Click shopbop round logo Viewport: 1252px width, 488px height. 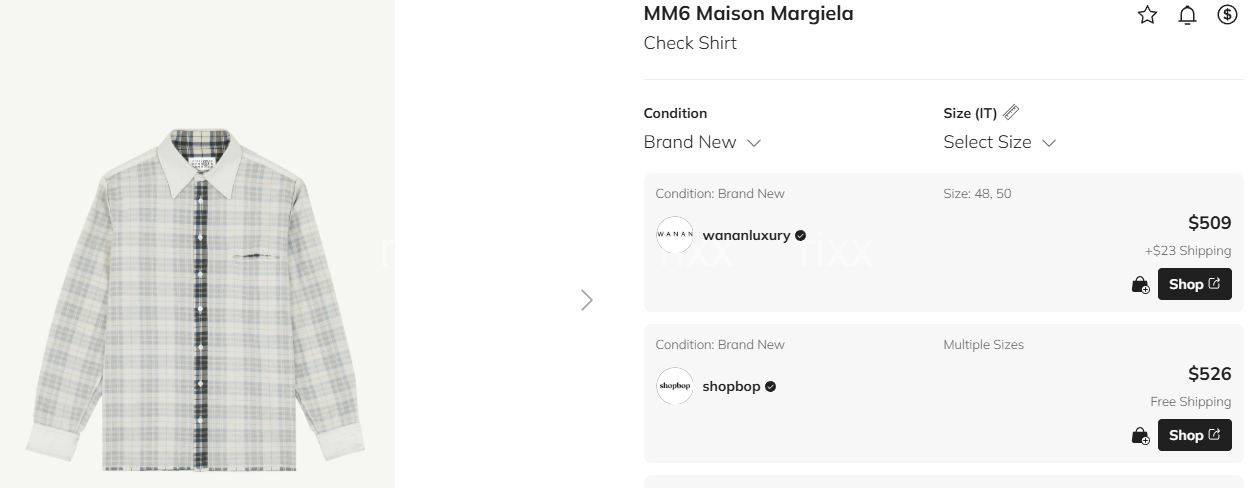pyautogui.click(x=675, y=386)
